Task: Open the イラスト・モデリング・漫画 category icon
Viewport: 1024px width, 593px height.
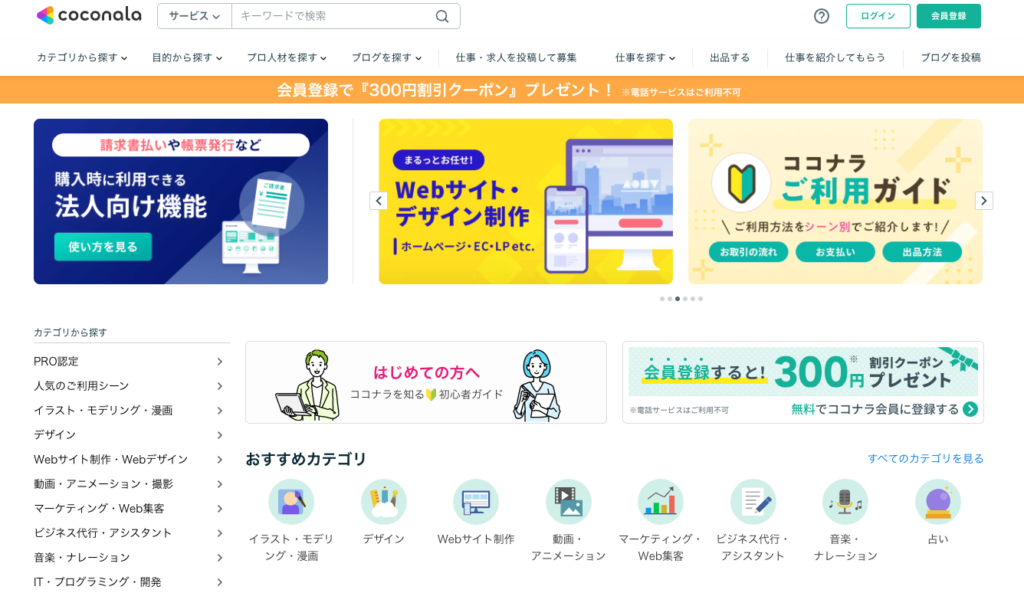Action: (291, 502)
